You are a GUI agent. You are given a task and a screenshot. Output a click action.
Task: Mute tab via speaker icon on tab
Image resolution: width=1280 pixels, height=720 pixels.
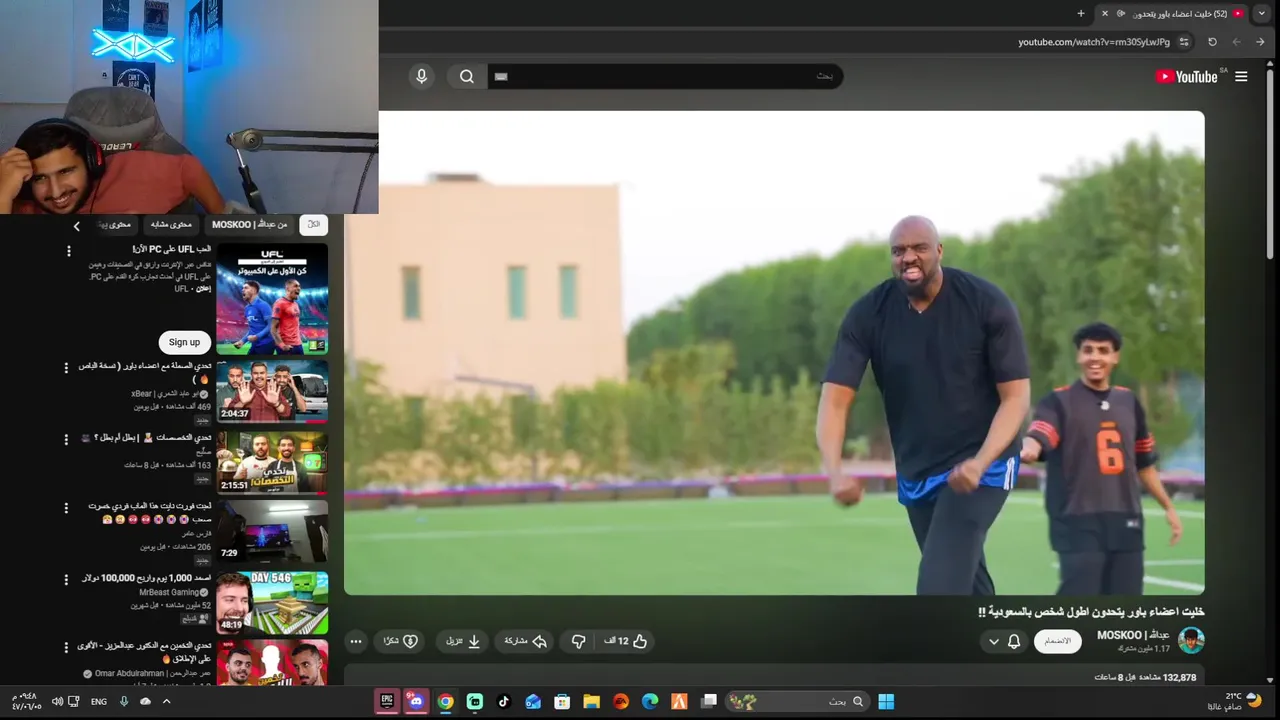pos(1121,13)
